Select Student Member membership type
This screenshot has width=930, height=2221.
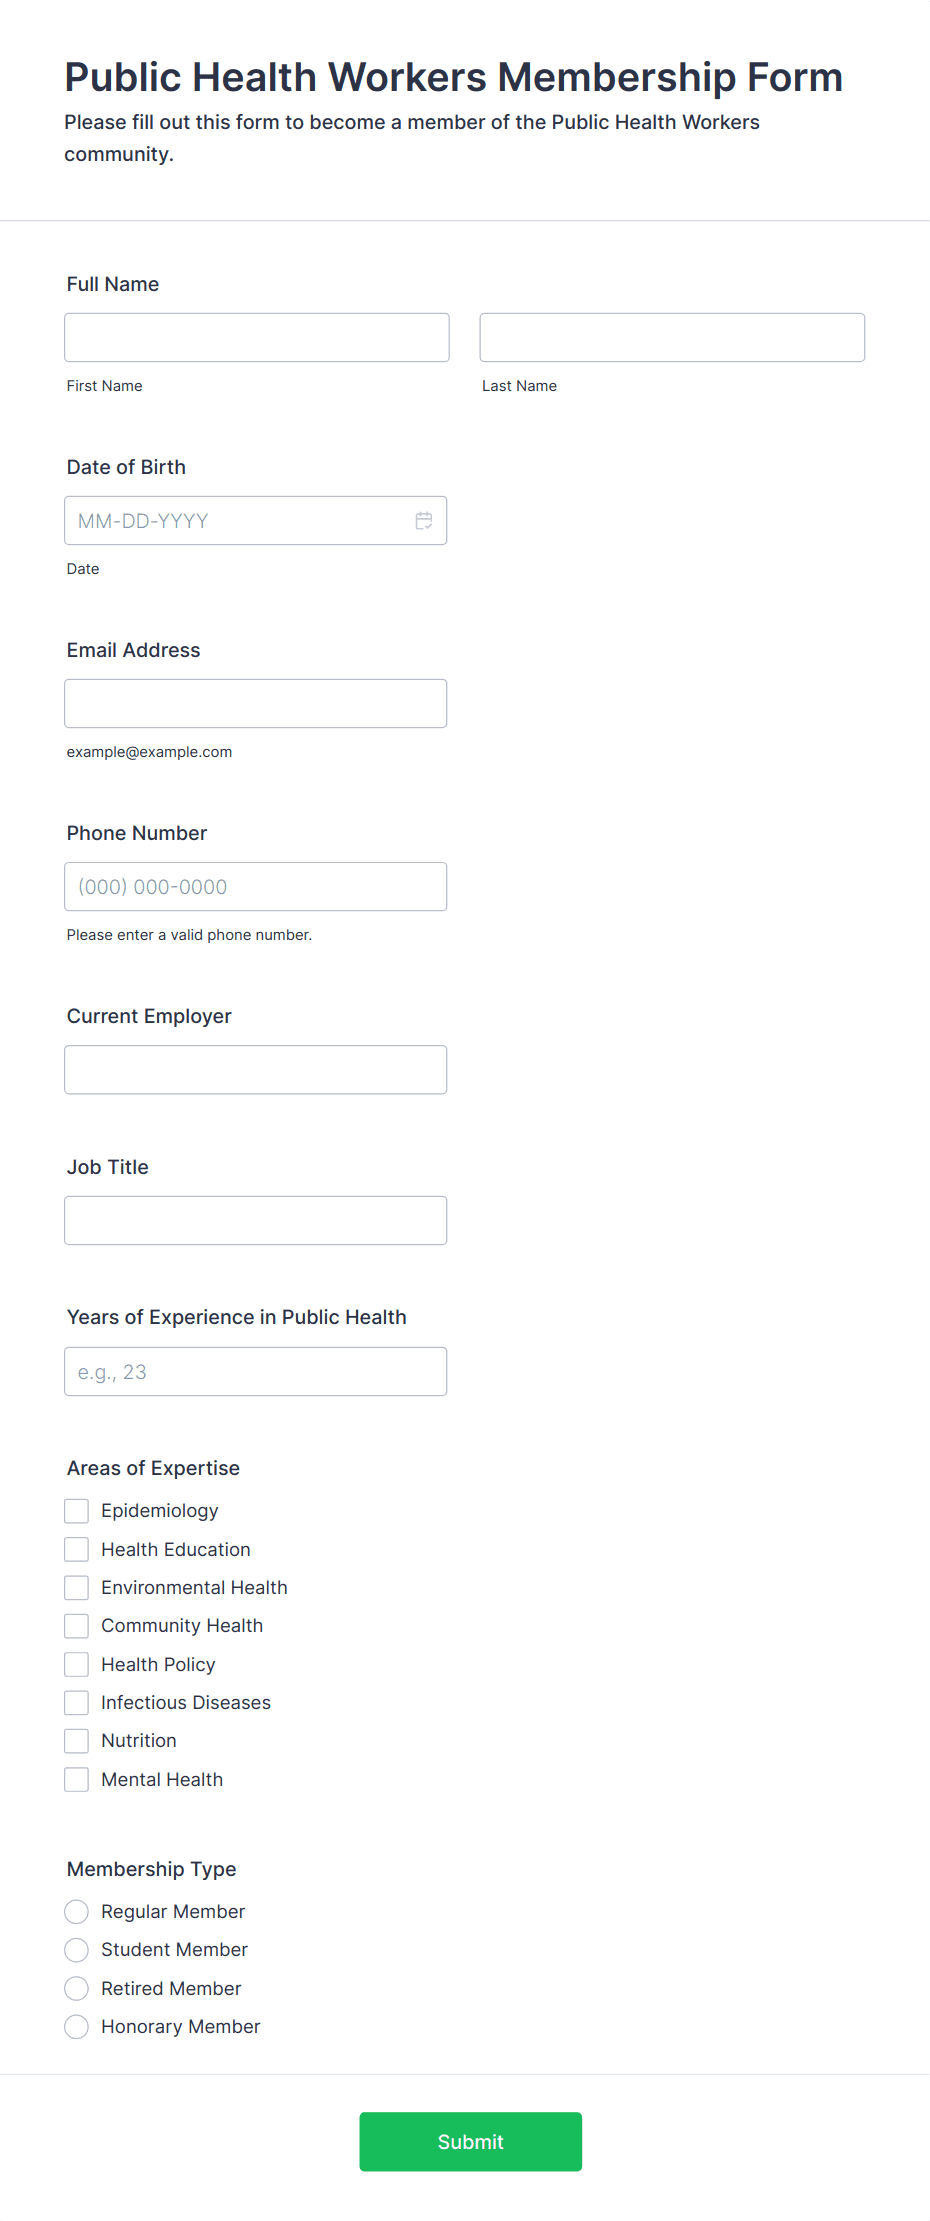[x=77, y=1950]
